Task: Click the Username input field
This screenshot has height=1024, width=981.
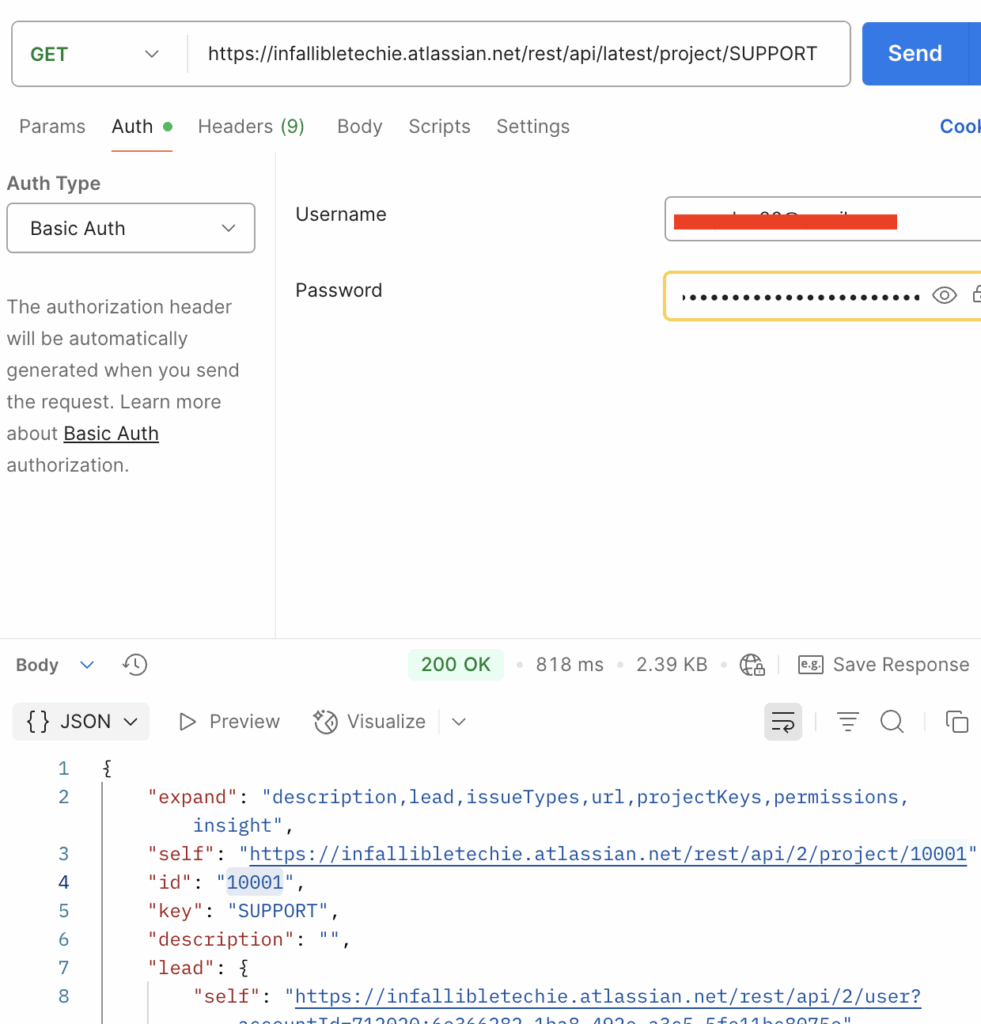Action: pyautogui.click(x=823, y=219)
